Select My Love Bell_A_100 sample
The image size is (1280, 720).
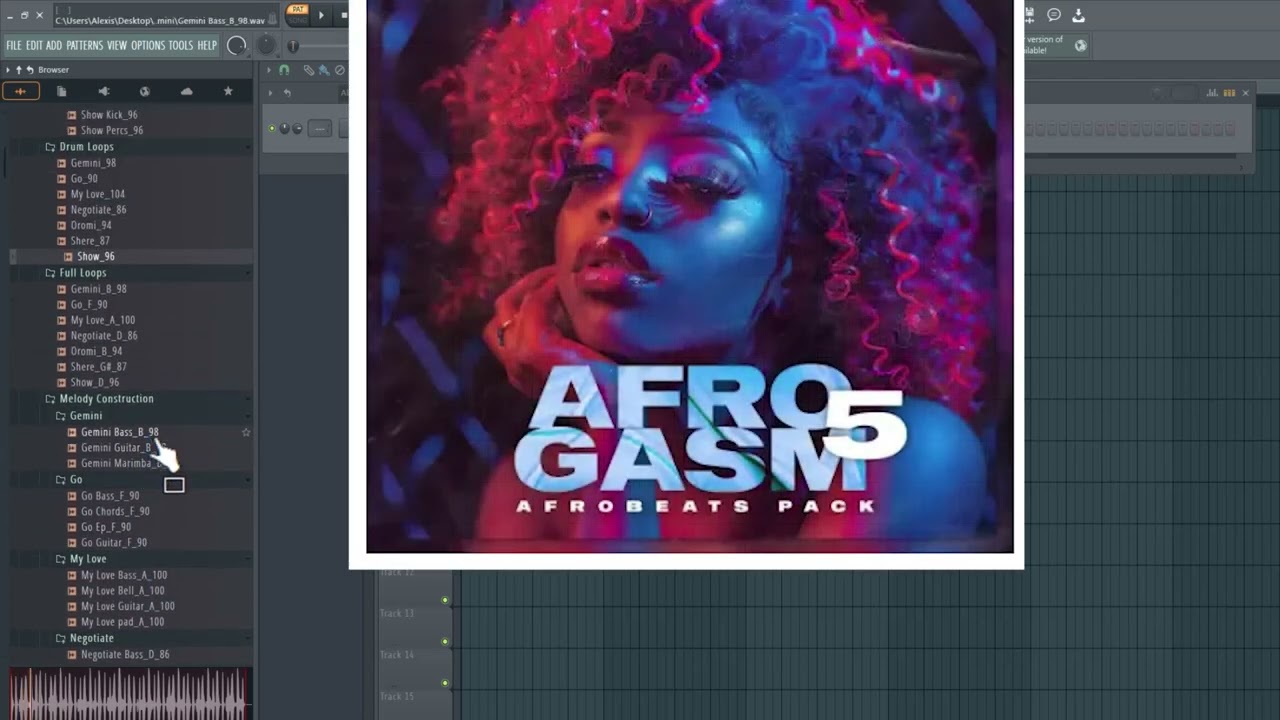122,591
